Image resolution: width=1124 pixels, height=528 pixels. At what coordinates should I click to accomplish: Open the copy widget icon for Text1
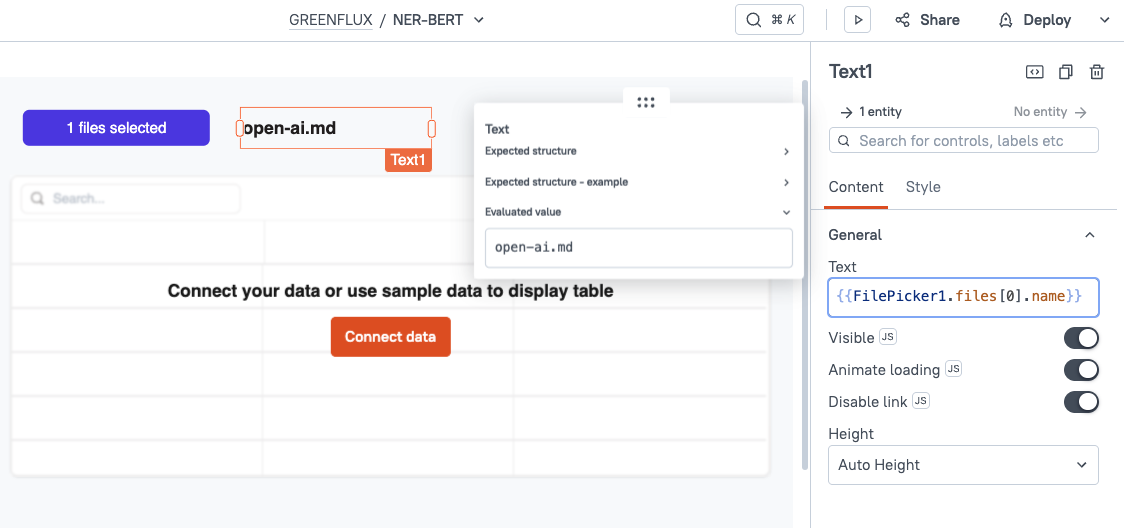pyautogui.click(x=1066, y=72)
